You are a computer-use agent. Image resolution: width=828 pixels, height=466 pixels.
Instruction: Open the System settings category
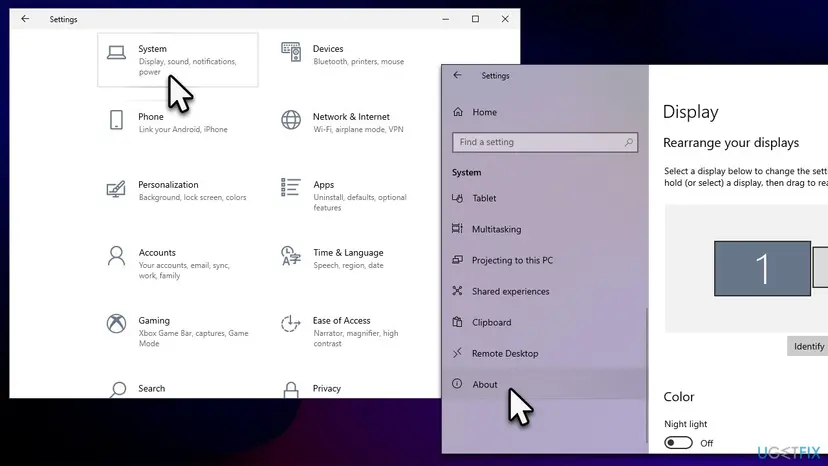click(177, 60)
